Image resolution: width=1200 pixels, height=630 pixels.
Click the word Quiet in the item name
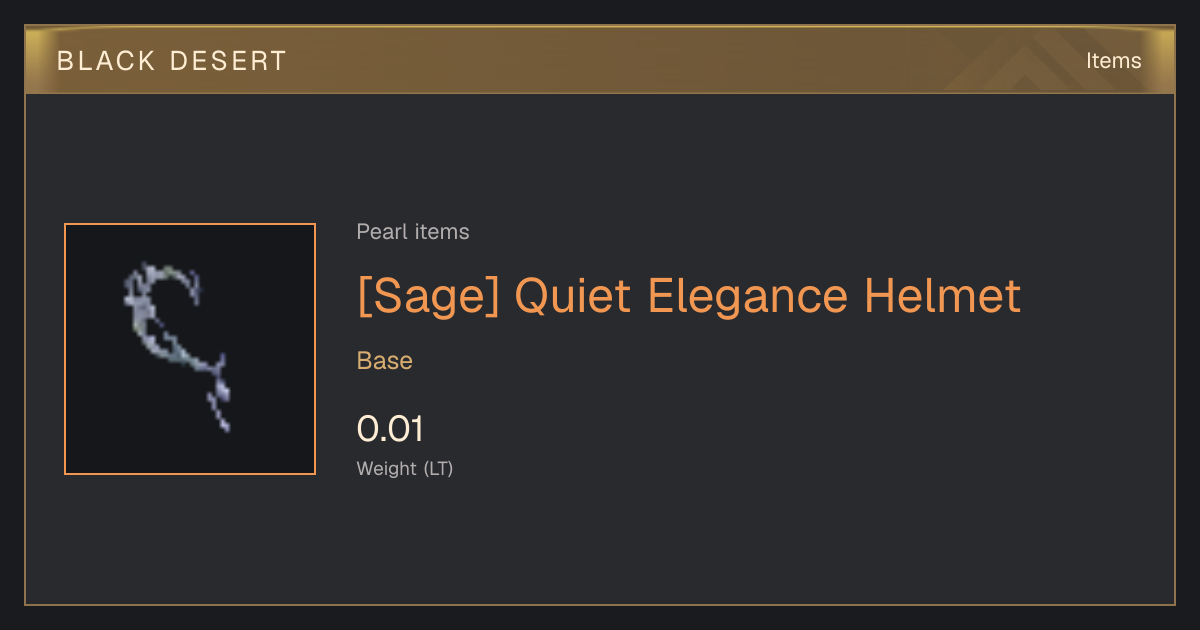tap(573, 296)
